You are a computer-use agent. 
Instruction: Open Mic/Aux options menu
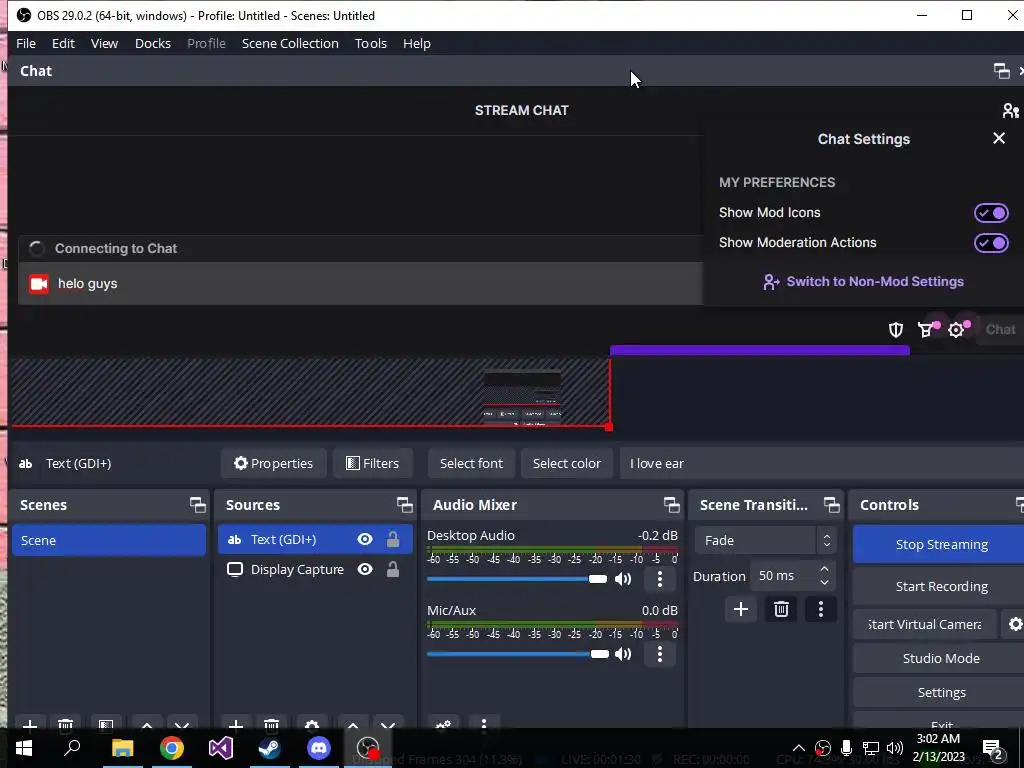(660, 654)
